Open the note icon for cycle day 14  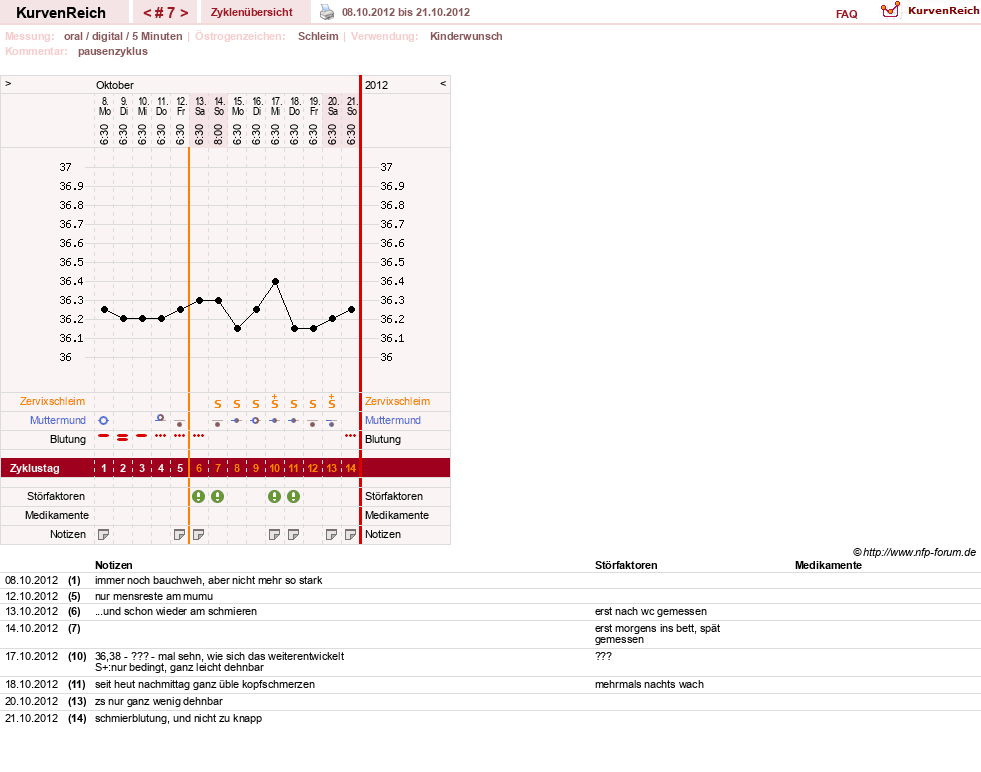coord(350,534)
